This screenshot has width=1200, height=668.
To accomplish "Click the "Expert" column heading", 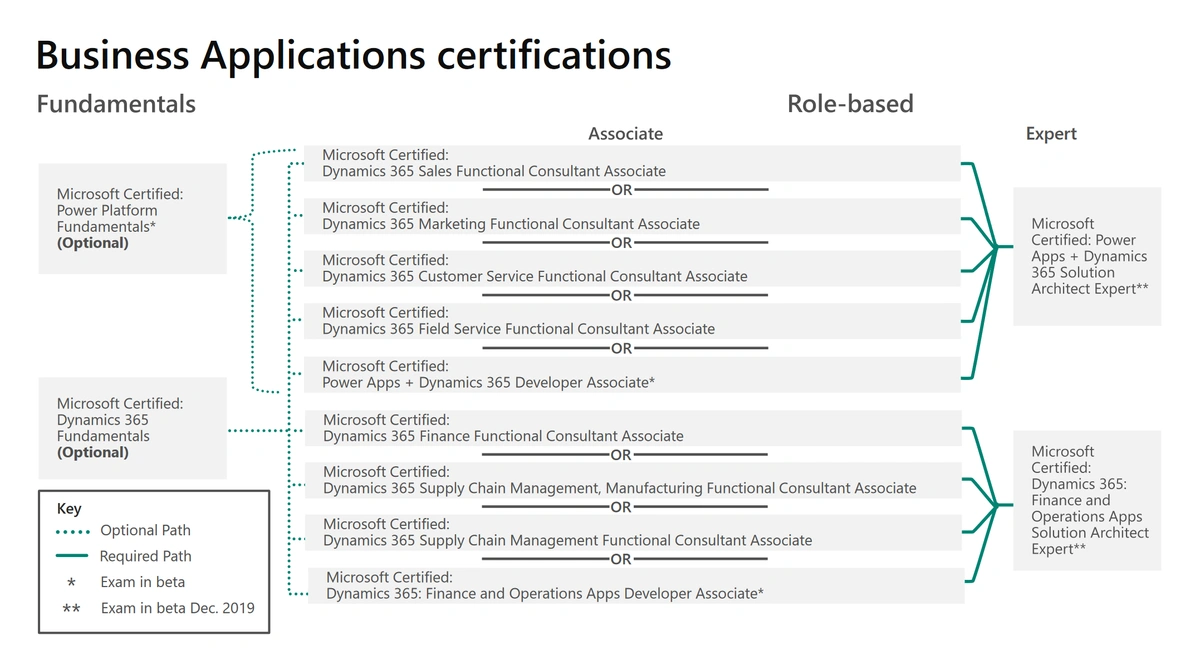I will tap(1051, 134).
